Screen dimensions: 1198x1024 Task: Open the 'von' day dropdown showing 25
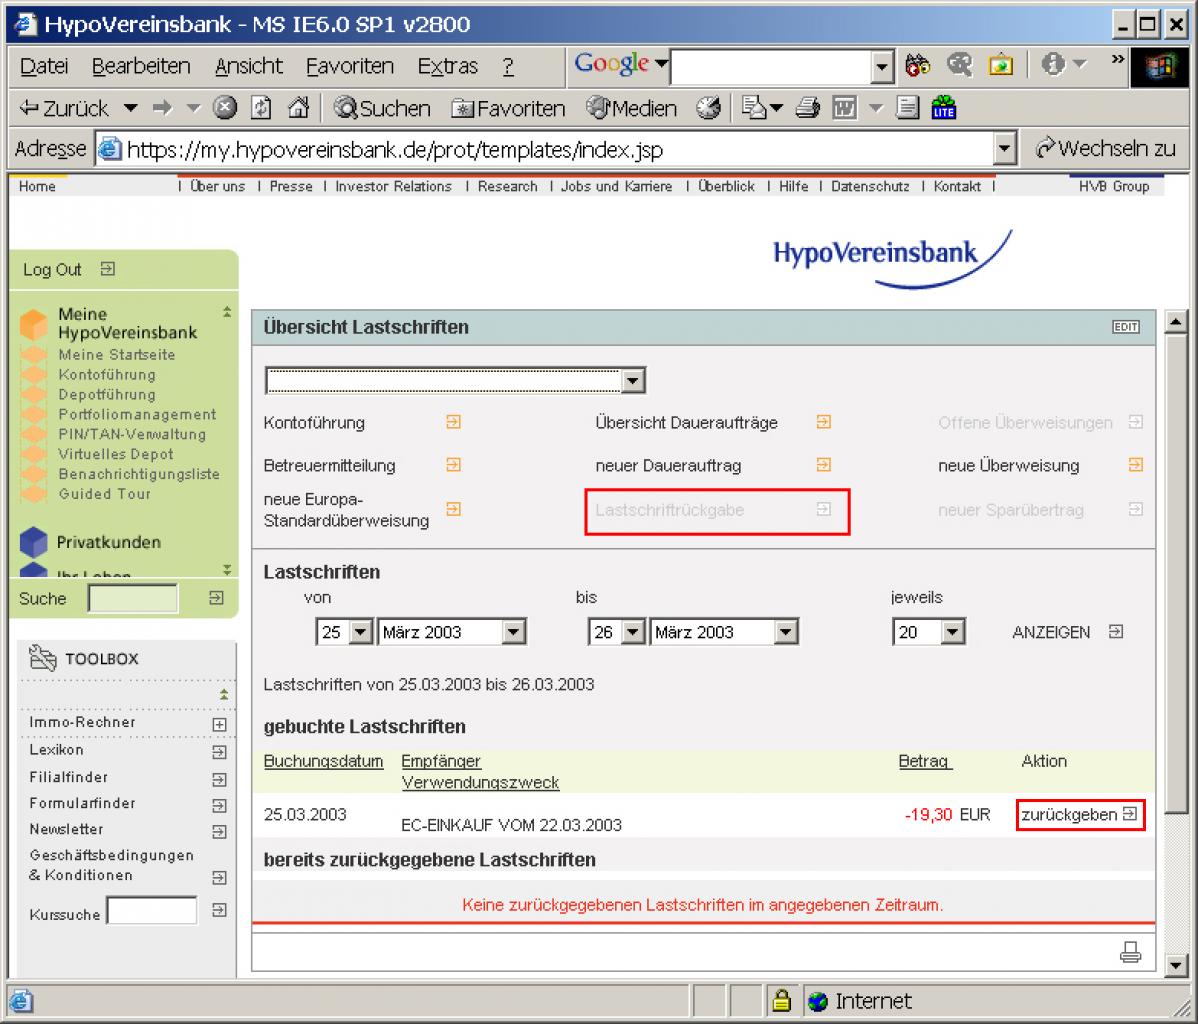click(x=344, y=632)
